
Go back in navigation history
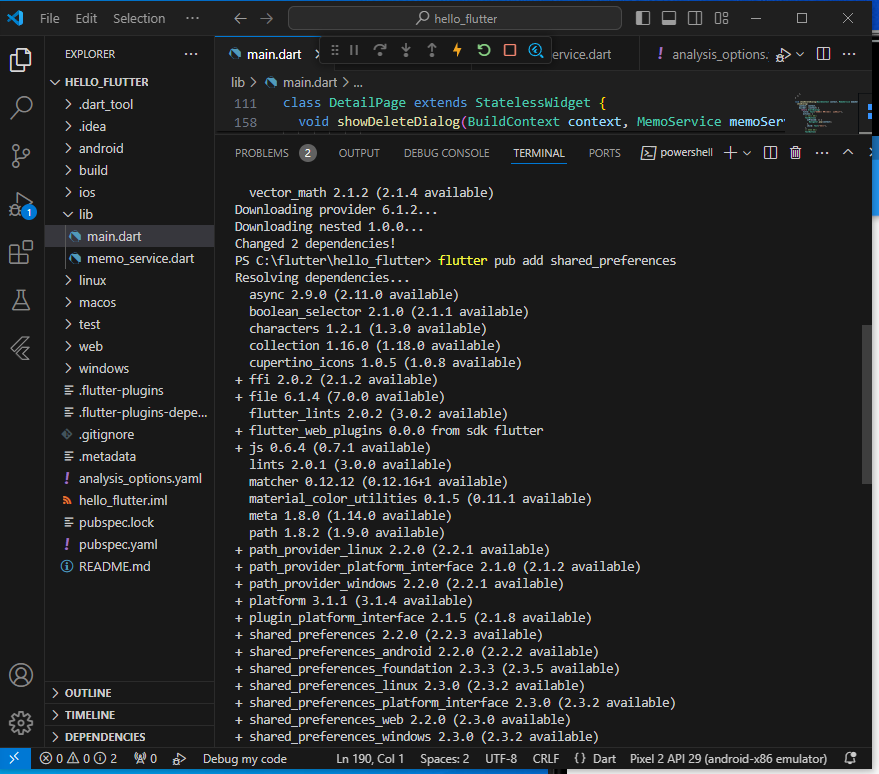coord(240,18)
